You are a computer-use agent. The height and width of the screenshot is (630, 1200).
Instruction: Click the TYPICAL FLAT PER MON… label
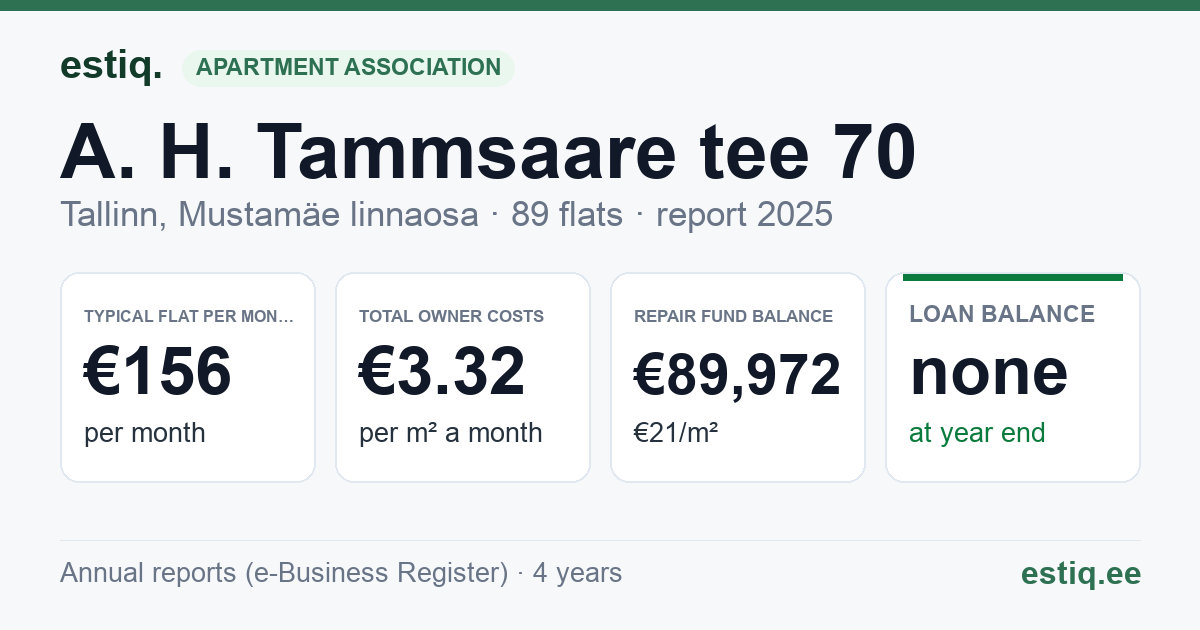189,316
